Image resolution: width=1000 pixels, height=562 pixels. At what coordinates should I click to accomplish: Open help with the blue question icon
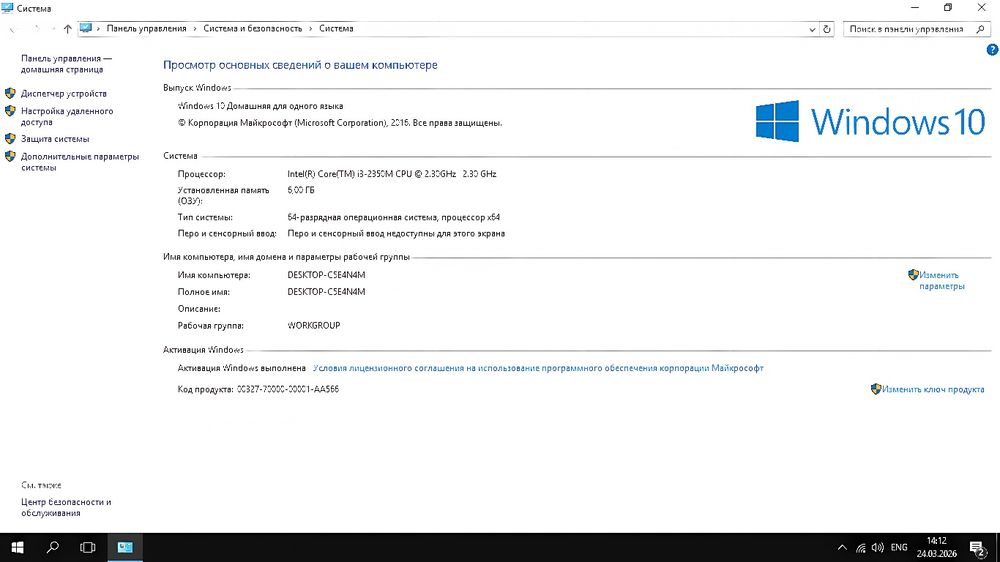(x=992, y=50)
